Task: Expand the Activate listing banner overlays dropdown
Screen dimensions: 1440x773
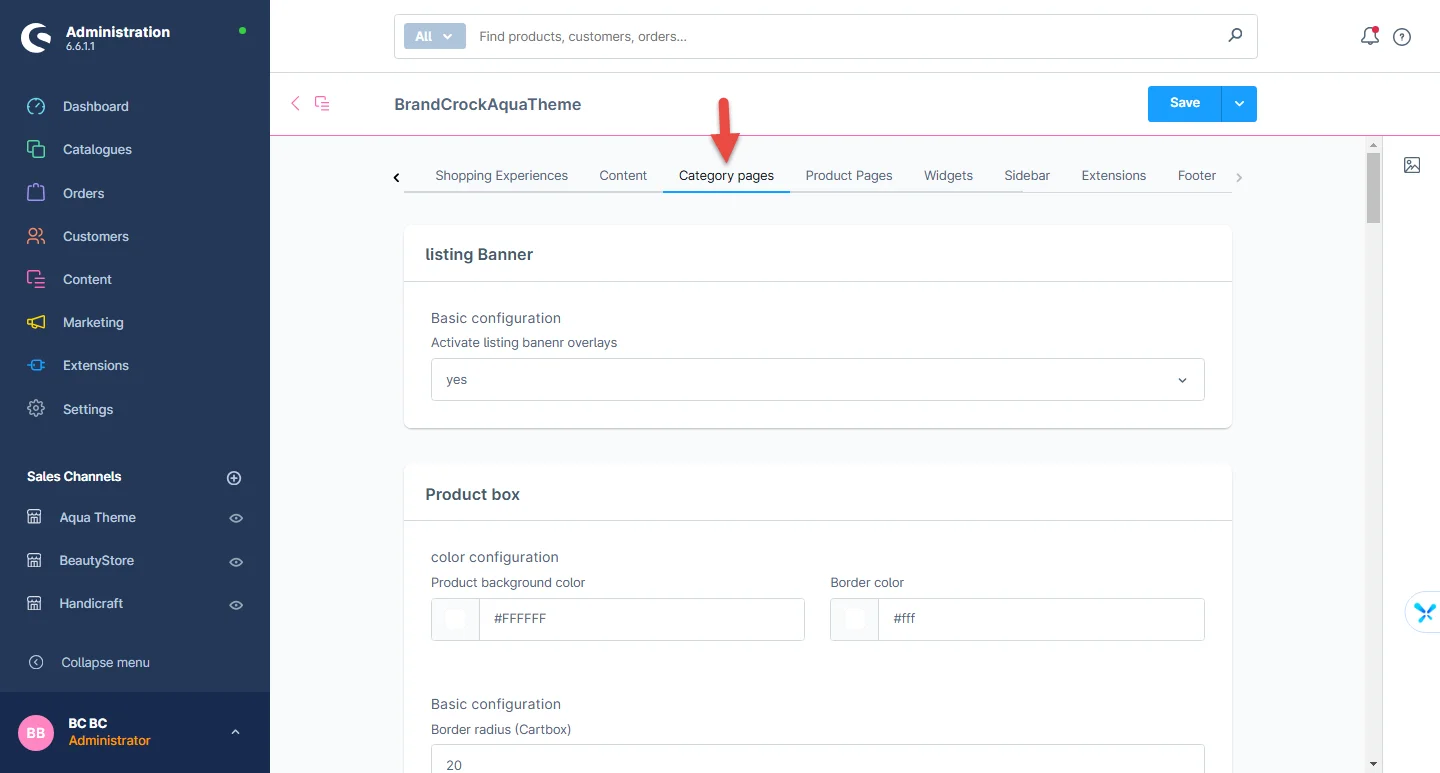Action: click(x=817, y=380)
